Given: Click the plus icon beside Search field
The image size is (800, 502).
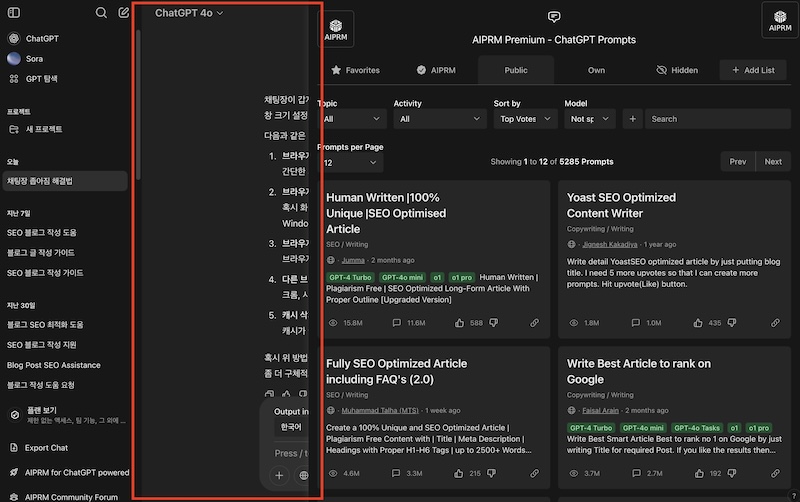Looking at the screenshot, I should coord(632,119).
